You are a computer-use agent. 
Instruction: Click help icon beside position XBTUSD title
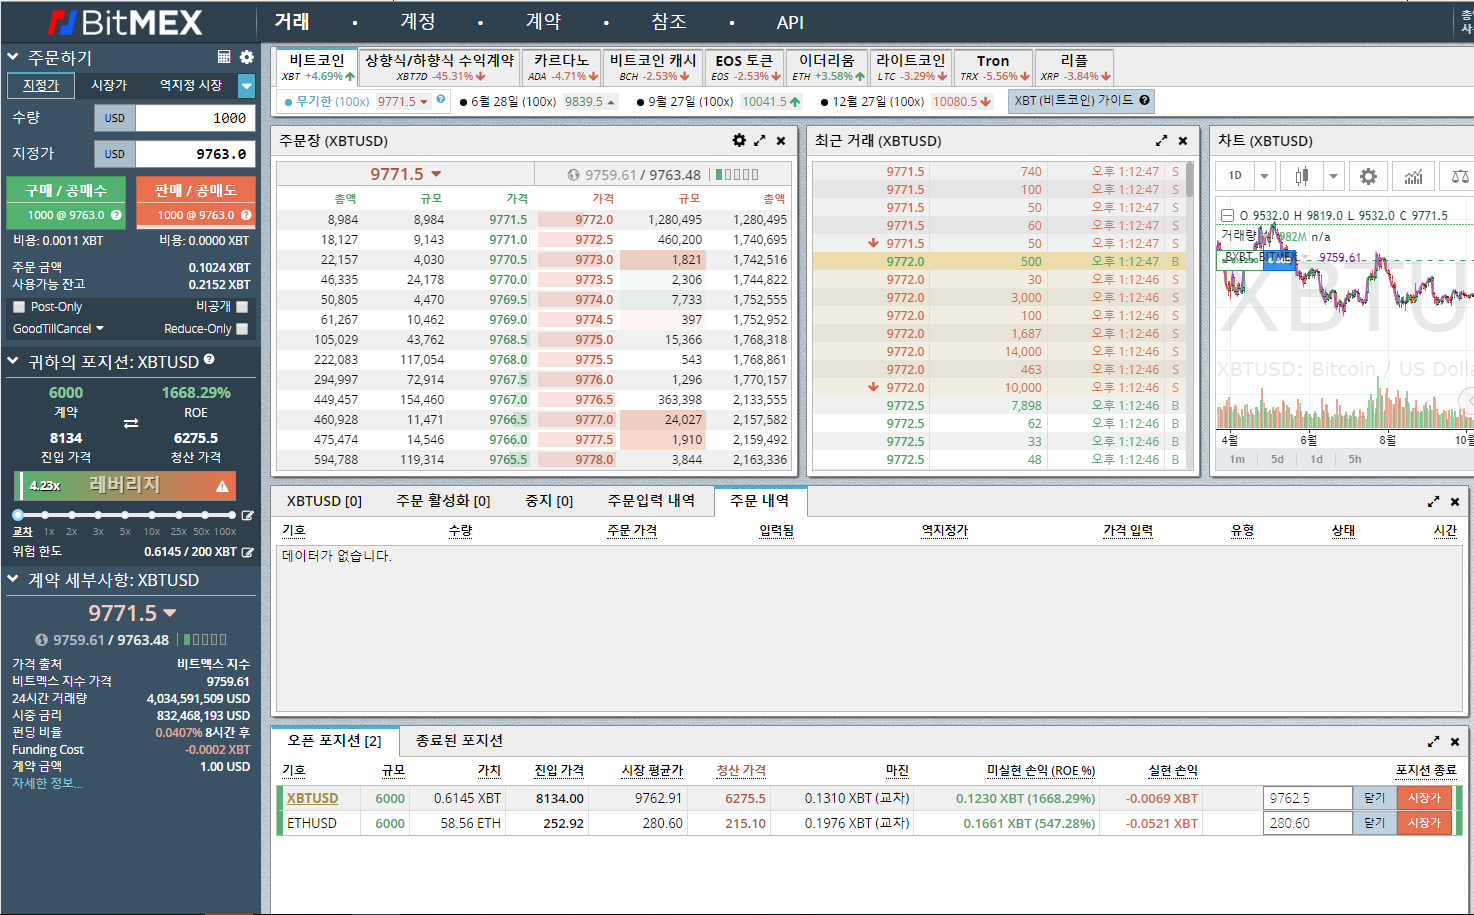tap(209, 359)
